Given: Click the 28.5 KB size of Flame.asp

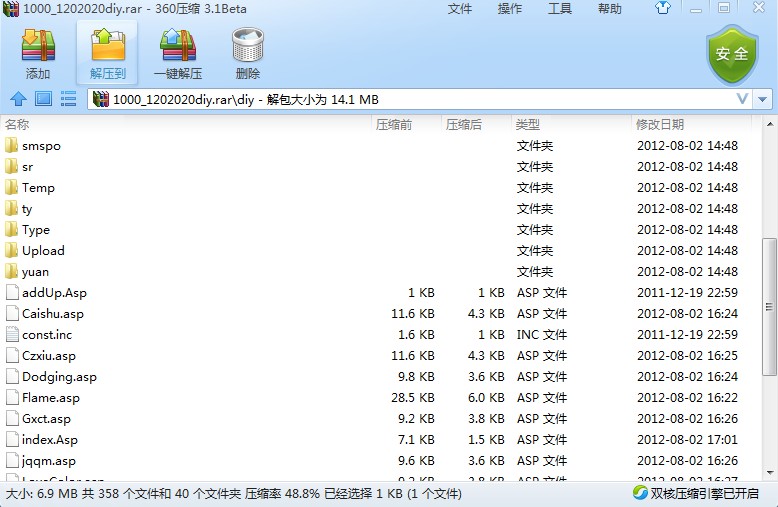Looking at the screenshot, I should 413,398.
